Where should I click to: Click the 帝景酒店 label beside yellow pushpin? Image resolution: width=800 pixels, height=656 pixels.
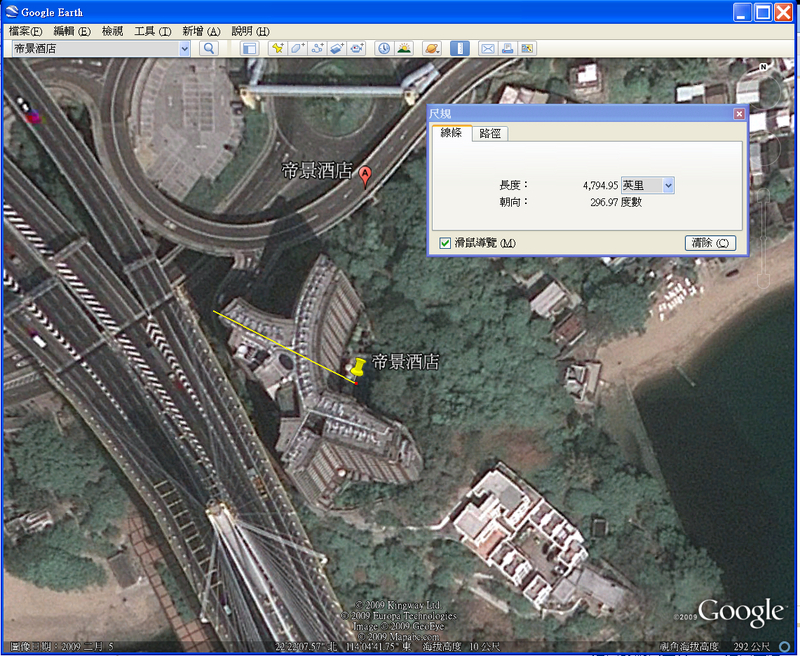pyautogui.click(x=406, y=362)
